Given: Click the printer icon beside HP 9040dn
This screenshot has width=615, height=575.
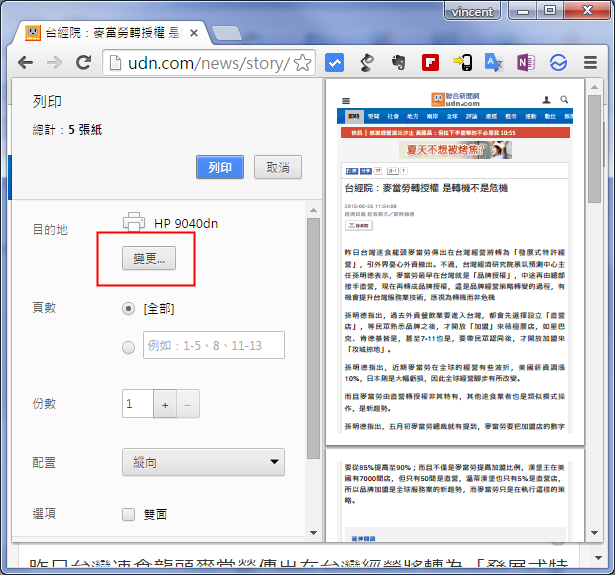Looking at the screenshot, I should [x=134, y=222].
